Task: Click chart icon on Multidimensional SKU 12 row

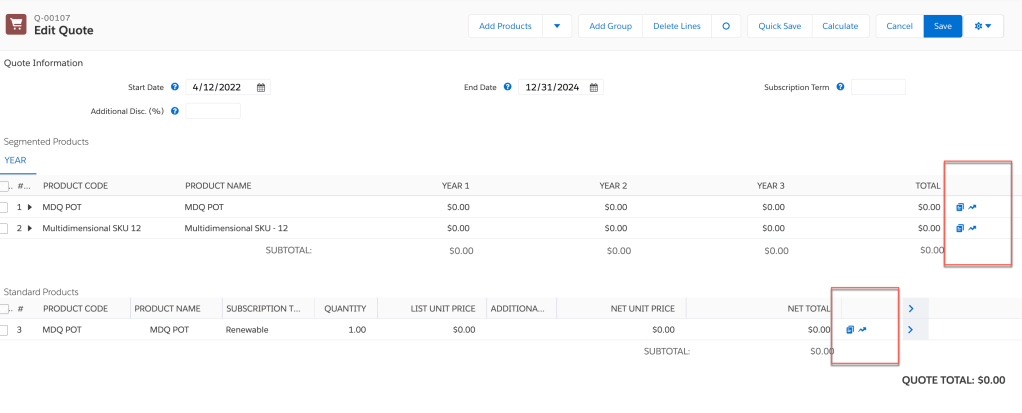Action: pyautogui.click(x=972, y=228)
